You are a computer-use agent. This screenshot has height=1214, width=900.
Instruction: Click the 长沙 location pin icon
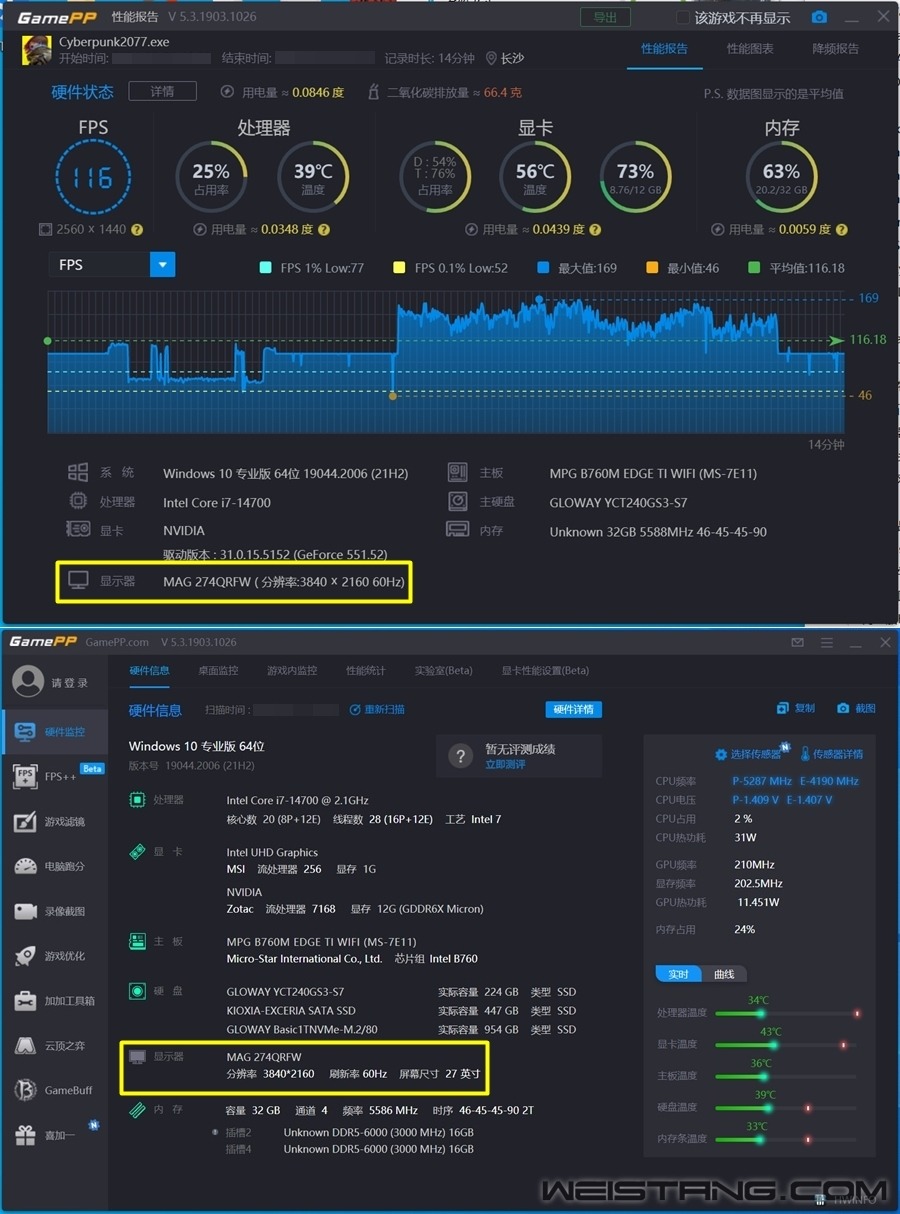(491, 59)
